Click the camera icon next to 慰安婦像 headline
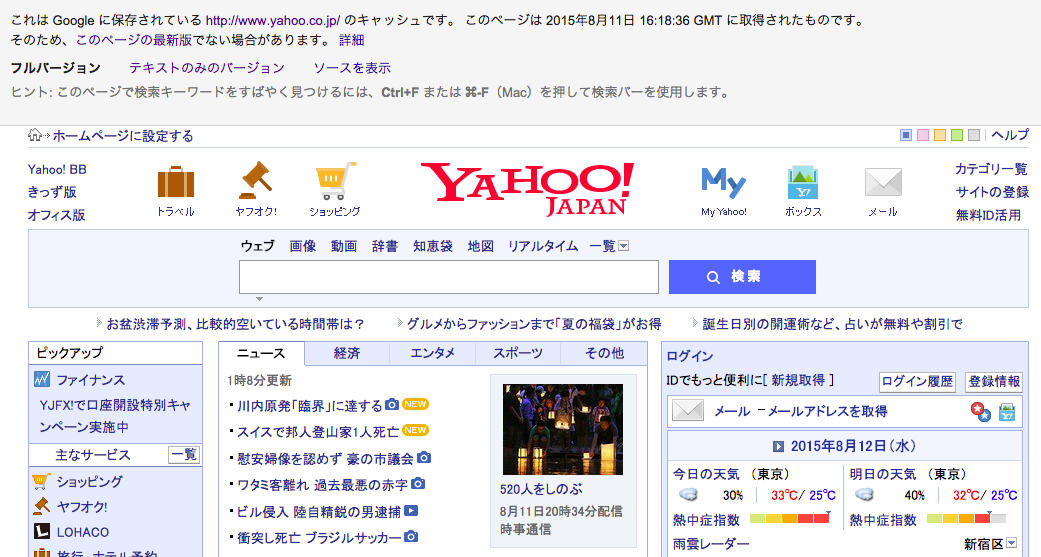1041x557 pixels. coord(424,457)
